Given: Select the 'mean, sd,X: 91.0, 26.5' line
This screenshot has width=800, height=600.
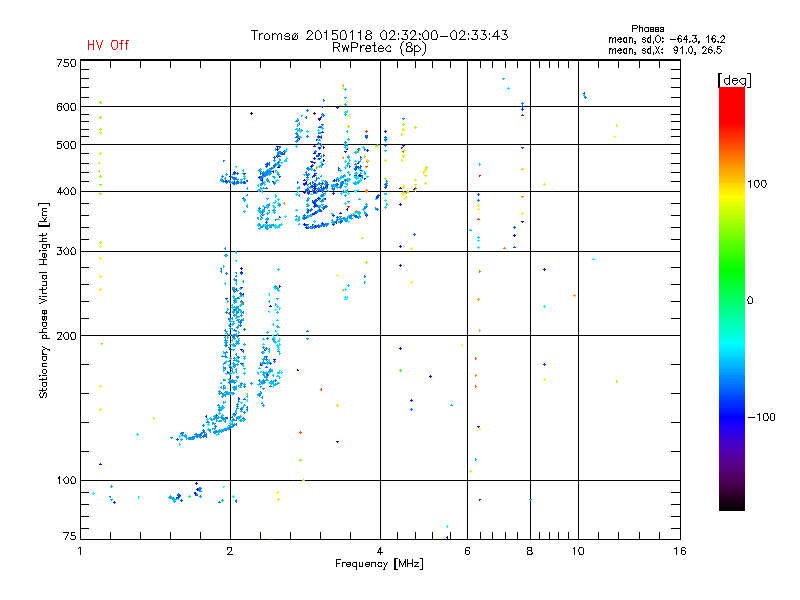Looking at the screenshot, I should 665,50.
